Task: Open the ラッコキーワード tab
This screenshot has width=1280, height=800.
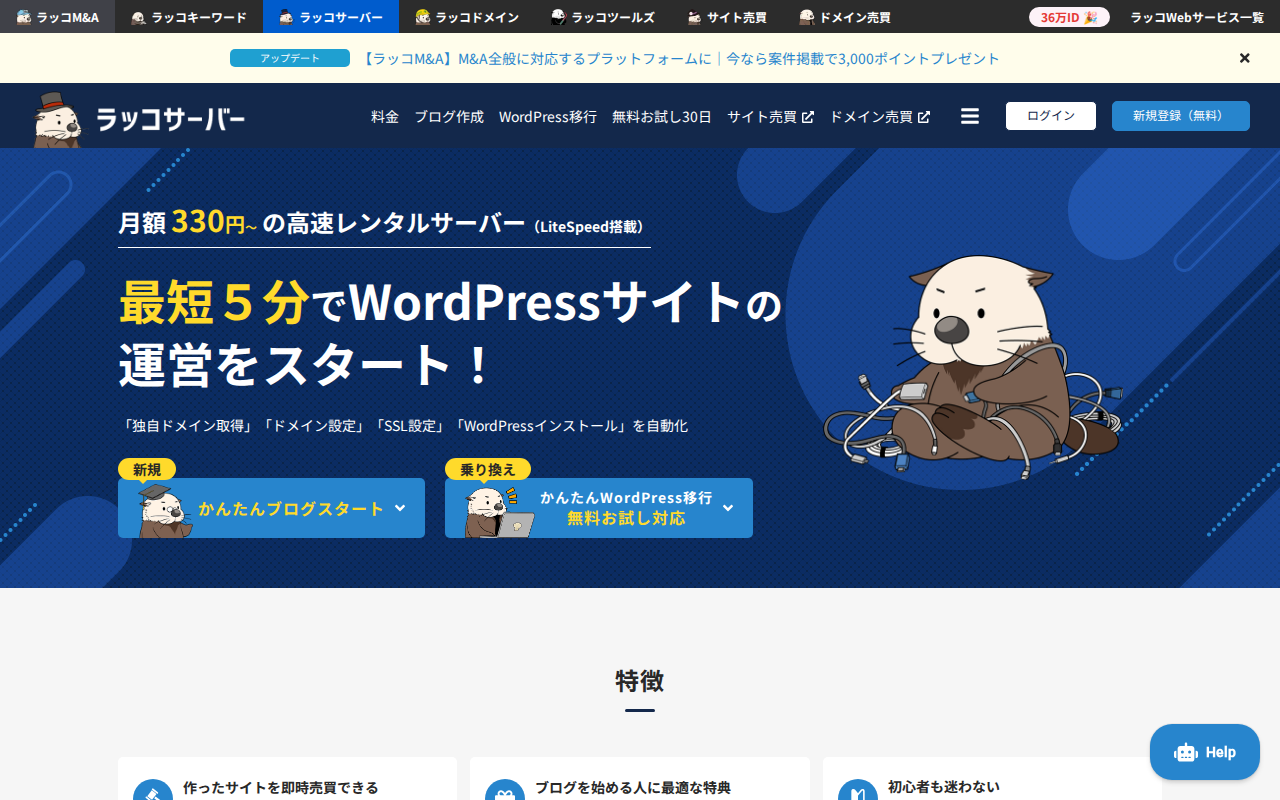Action: [x=189, y=17]
